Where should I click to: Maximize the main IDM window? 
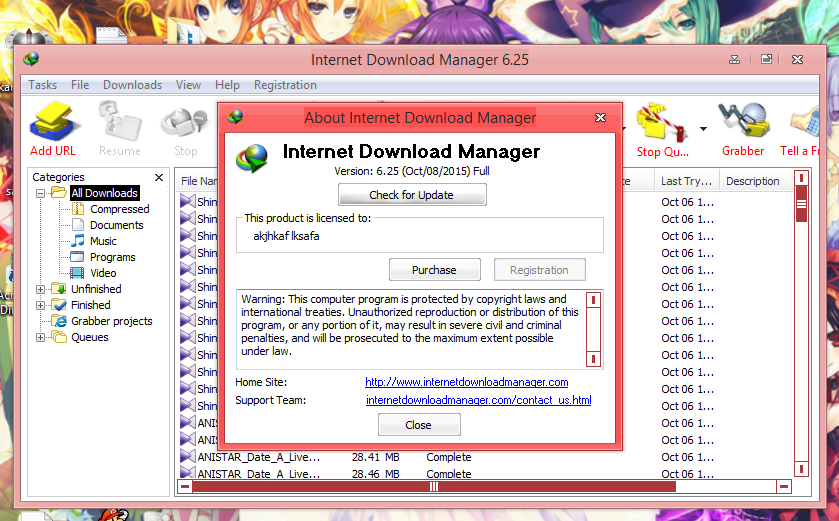(x=766, y=59)
